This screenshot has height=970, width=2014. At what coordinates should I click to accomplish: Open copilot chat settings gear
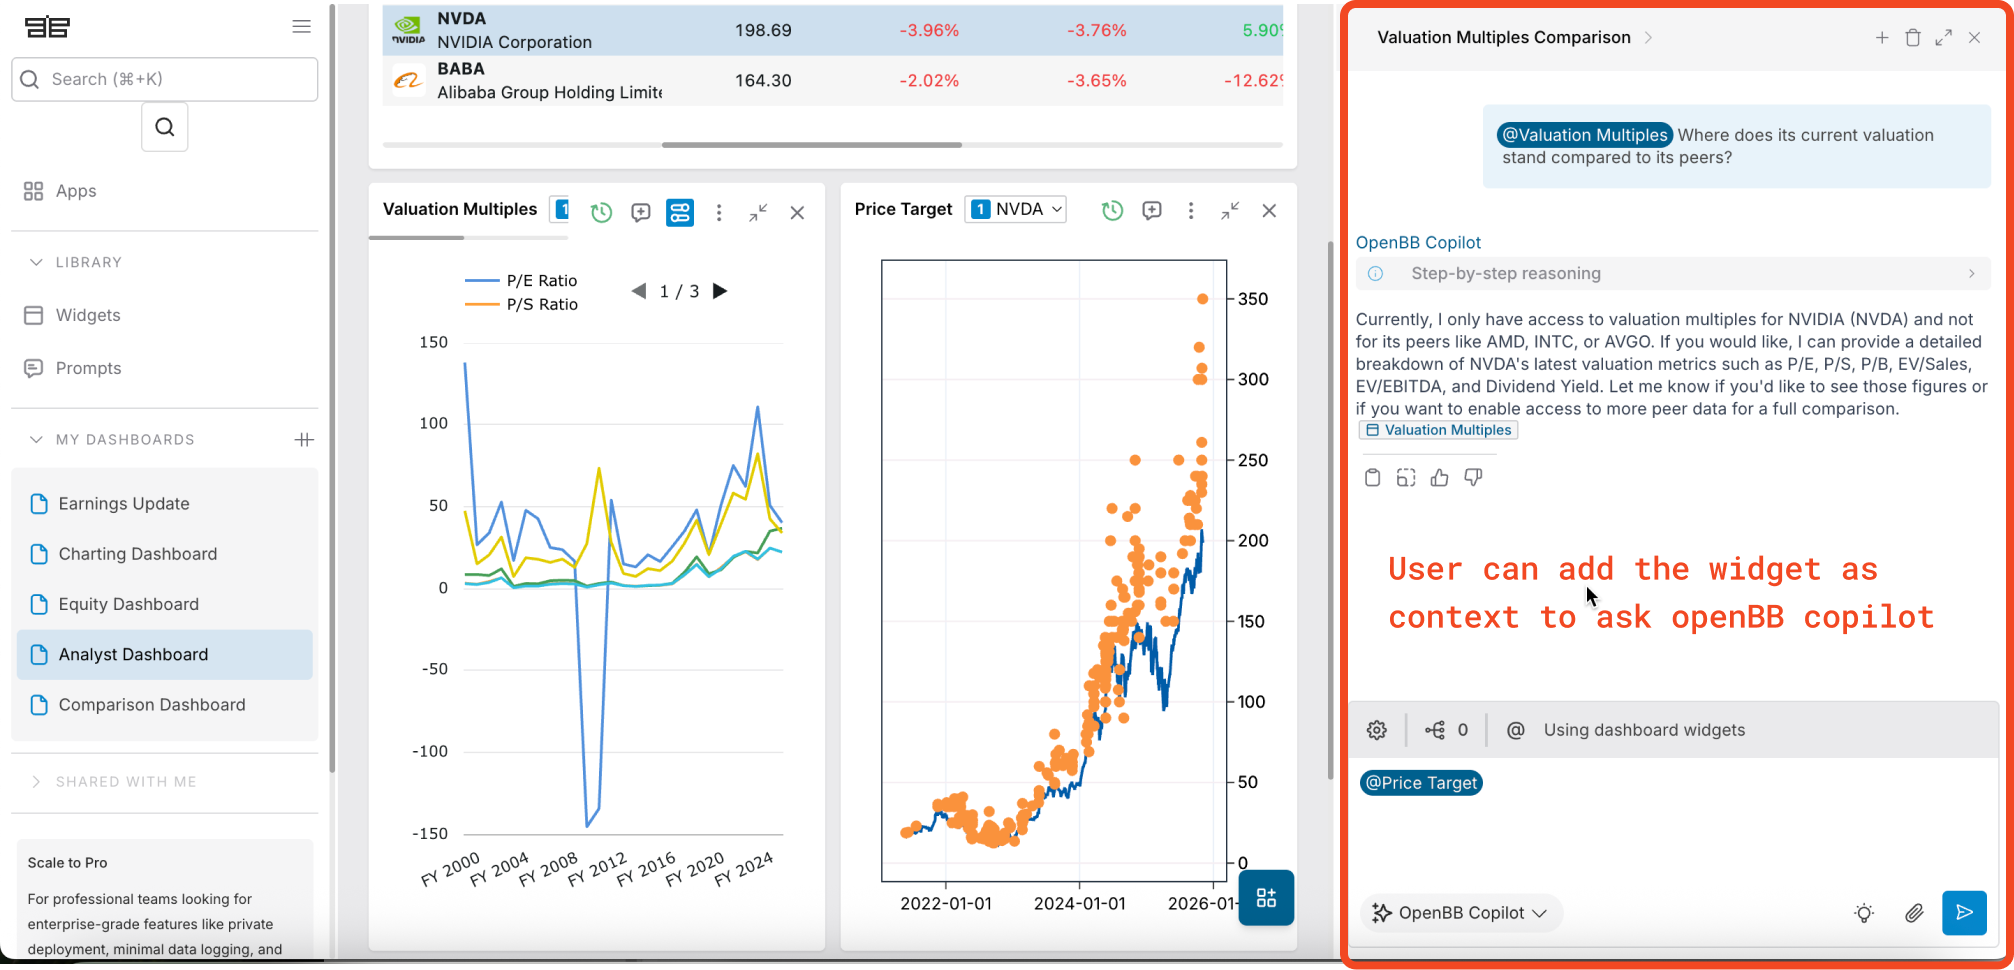coord(1376,729)
